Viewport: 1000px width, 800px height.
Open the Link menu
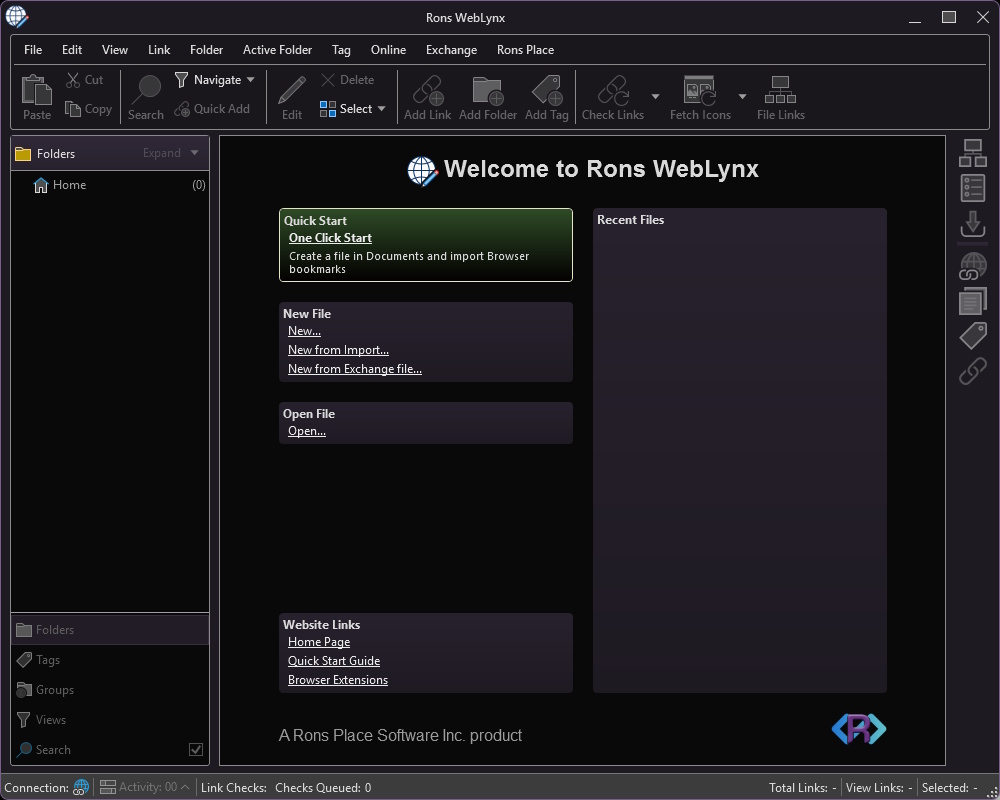(159, 50)
